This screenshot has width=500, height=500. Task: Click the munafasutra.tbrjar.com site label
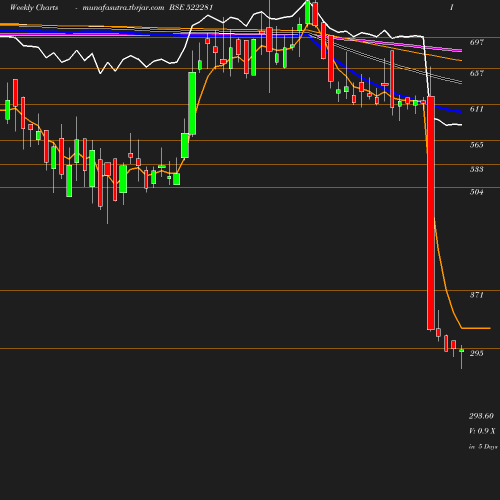click(123, 8)
